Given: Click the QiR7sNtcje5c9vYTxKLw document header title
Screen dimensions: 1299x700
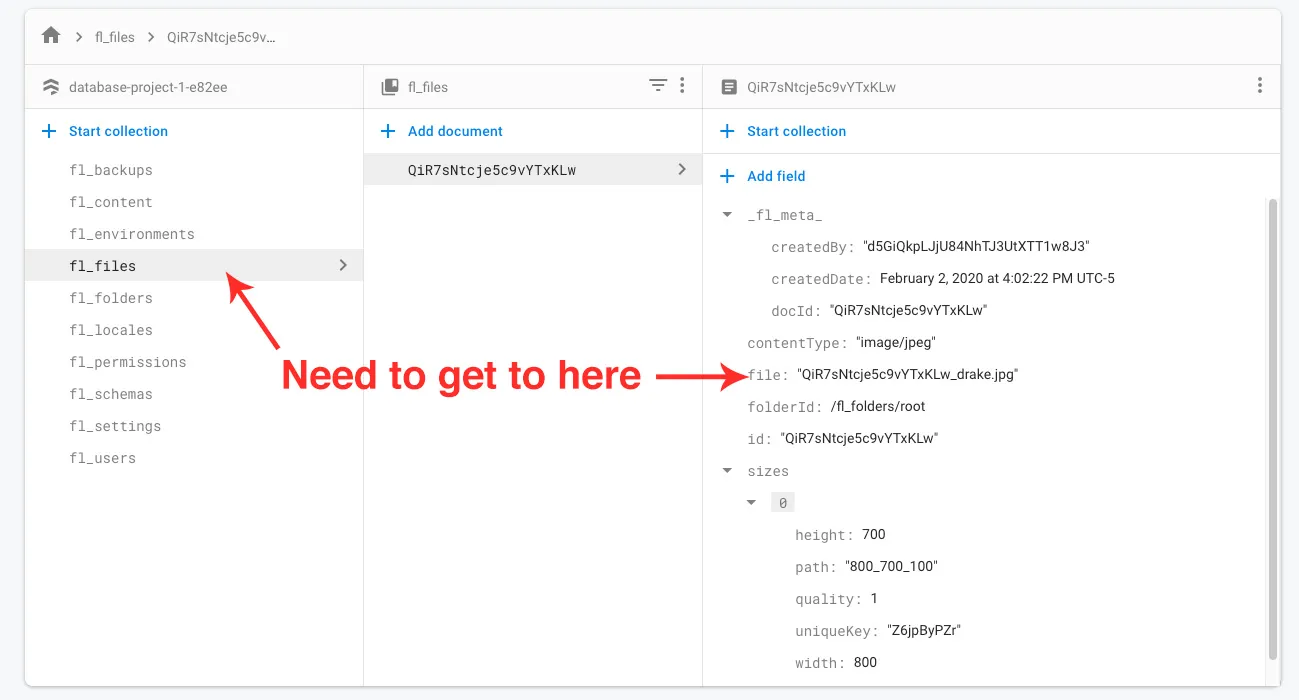Looking at the screenshot, I should coord(821,87).
